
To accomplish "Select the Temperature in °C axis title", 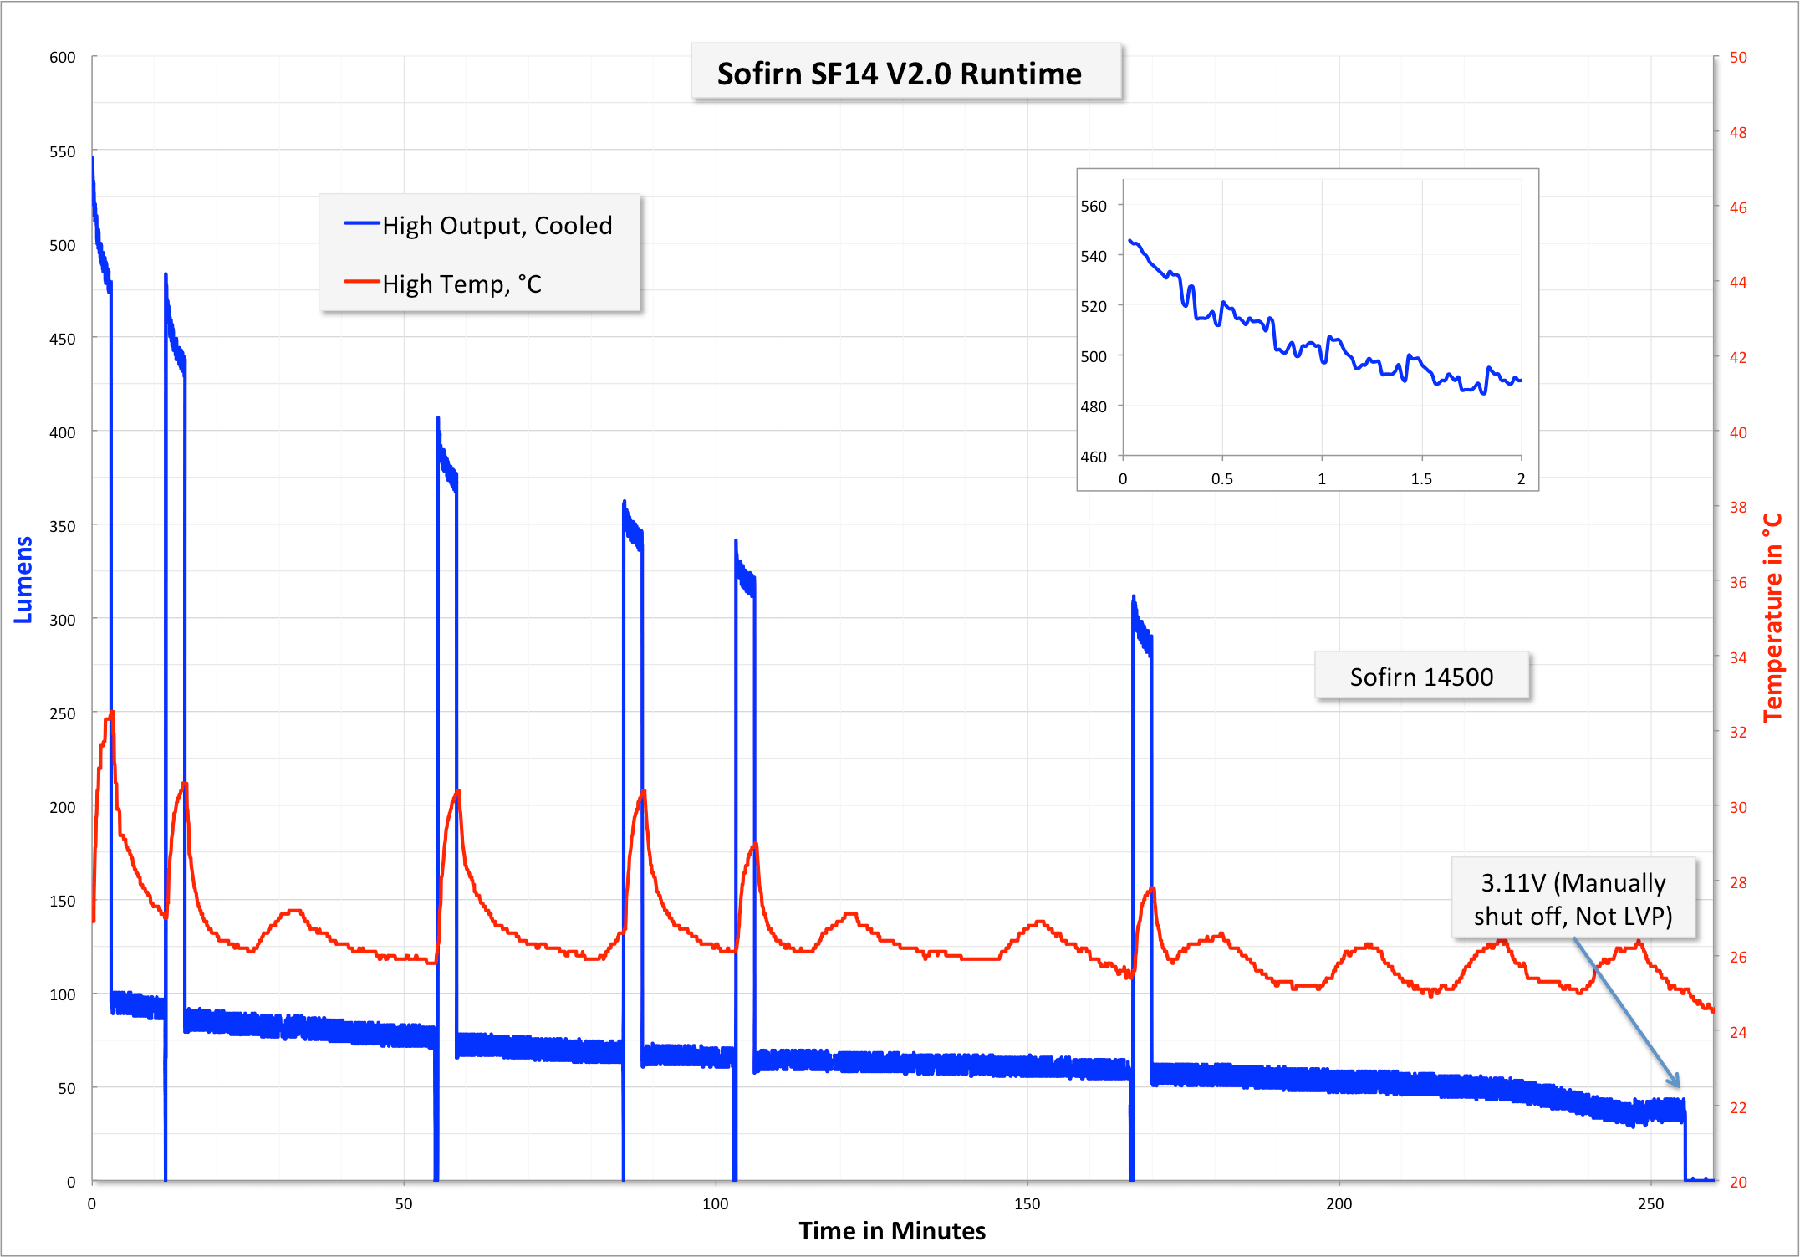I will (1772, 618).
